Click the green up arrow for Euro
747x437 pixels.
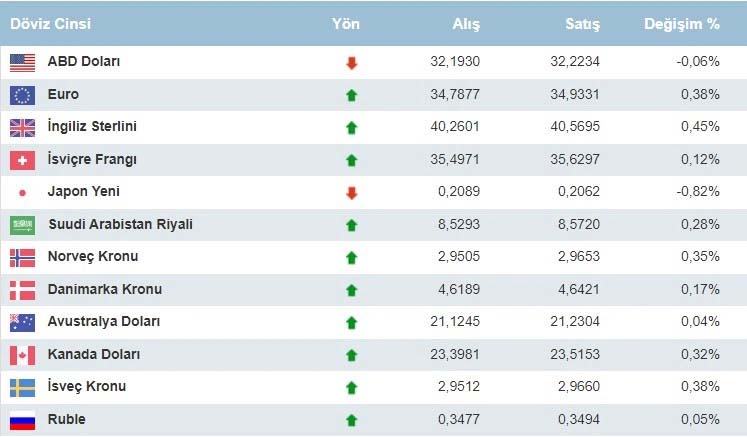[x=351, y=96]
